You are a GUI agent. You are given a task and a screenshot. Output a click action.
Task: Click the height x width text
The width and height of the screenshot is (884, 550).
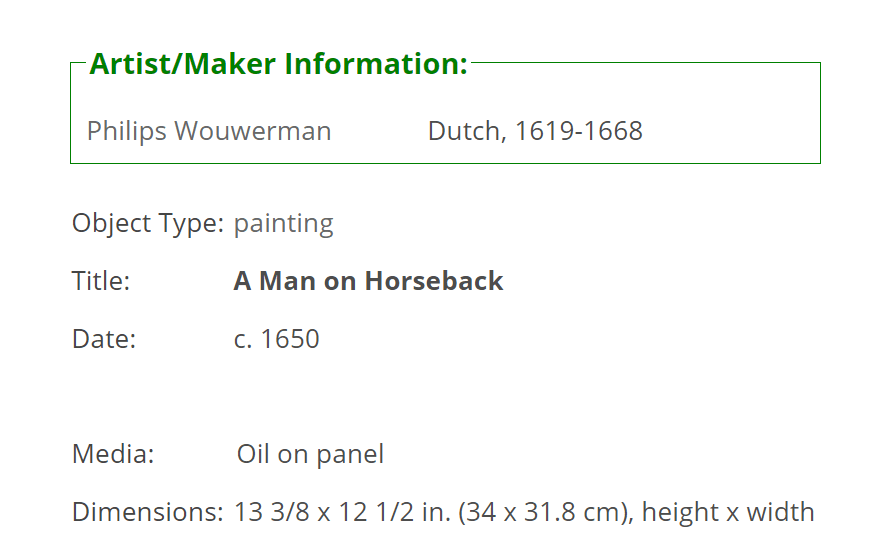[728, 513]
